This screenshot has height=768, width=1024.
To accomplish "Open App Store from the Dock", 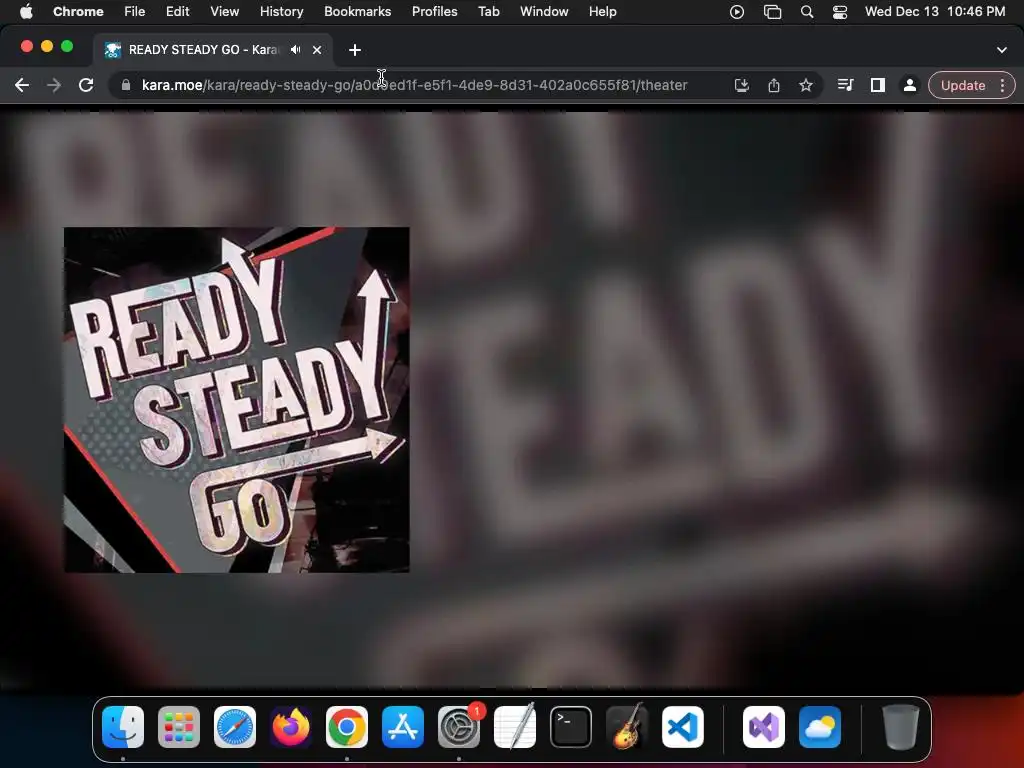I will point(403,727).
